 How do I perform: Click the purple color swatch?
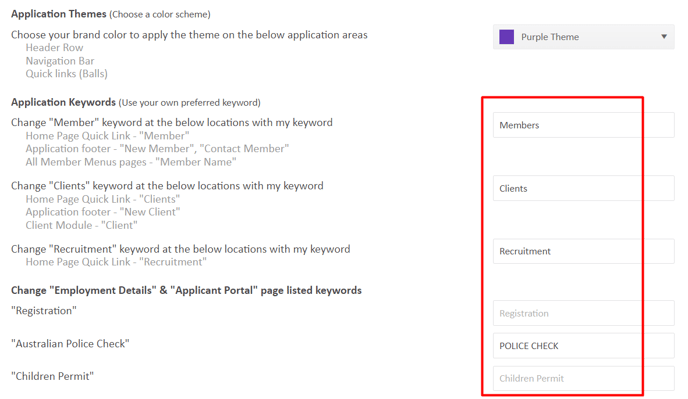click(x=506, y=37)
